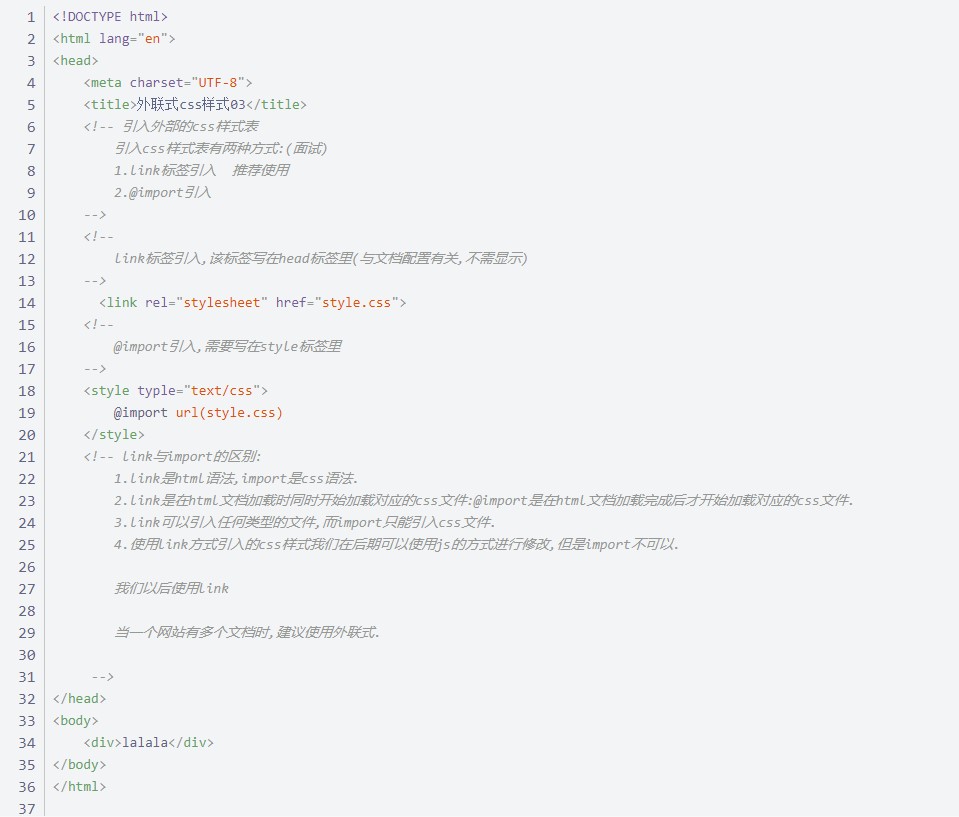
Task: Click the closing html tag
Action: click(79, 786)
